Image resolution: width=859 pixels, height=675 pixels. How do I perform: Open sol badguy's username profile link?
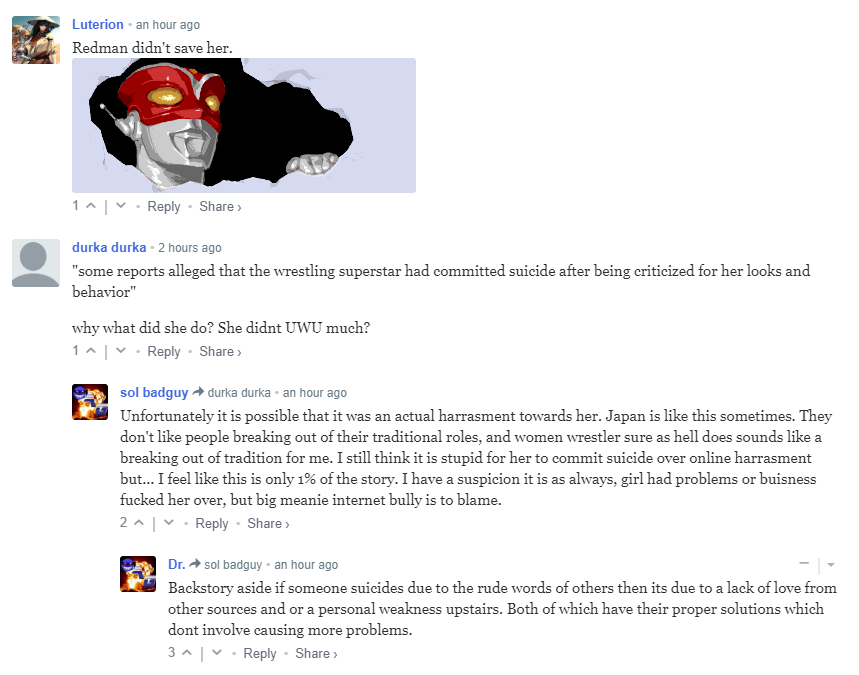point(154,392)
